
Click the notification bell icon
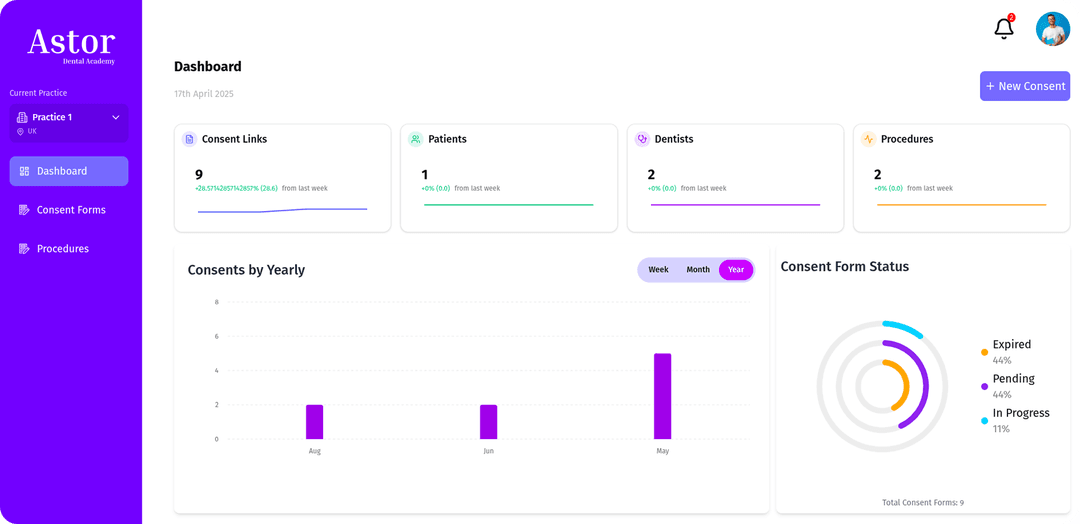click(1004, 29)
